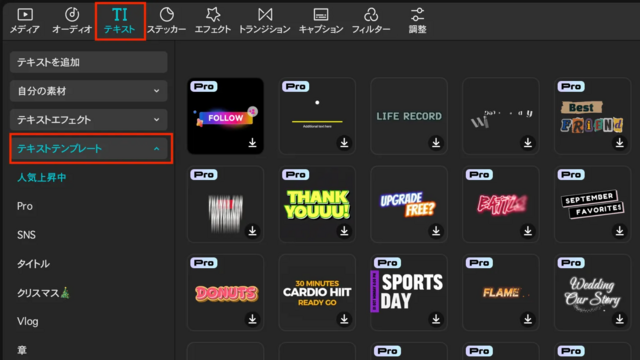Expand the 自分の素材 section
The height and width of the screenshot is (360, 640).
(89, 91)
